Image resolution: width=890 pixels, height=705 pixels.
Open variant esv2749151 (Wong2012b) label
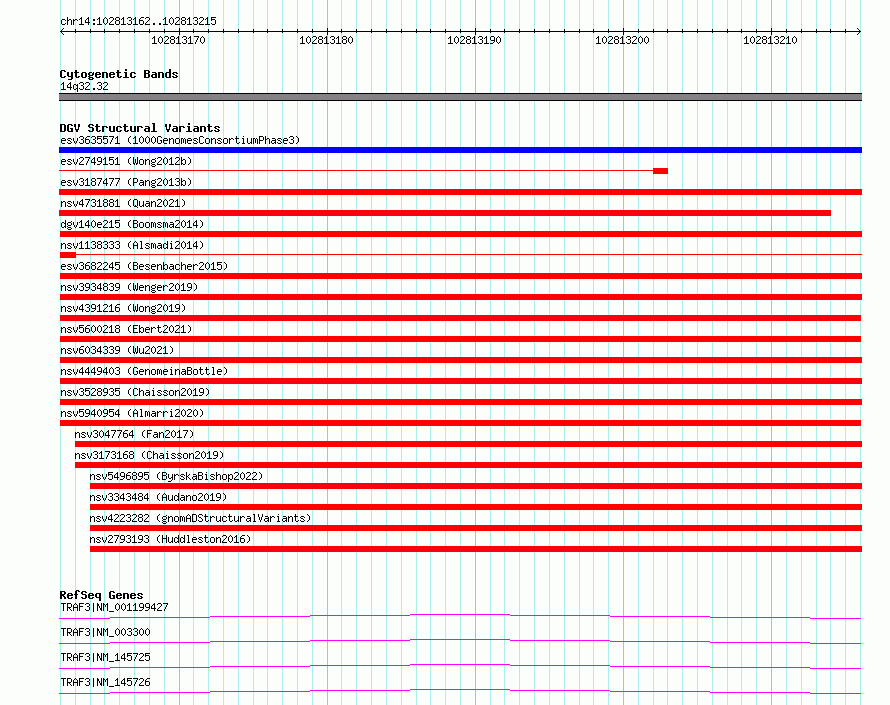[x=126, y=161]
